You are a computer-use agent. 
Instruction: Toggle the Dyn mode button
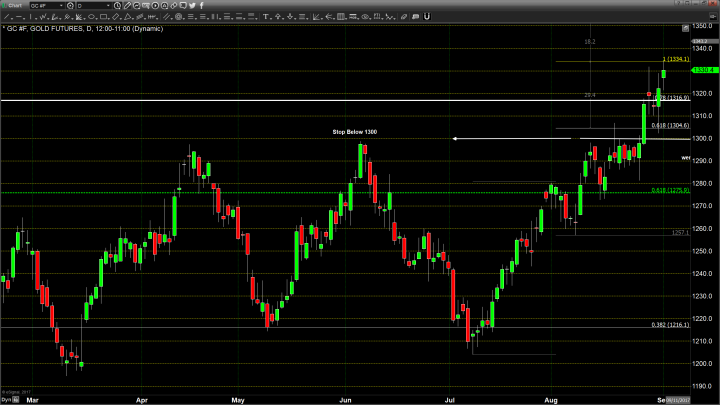point(6,400)
